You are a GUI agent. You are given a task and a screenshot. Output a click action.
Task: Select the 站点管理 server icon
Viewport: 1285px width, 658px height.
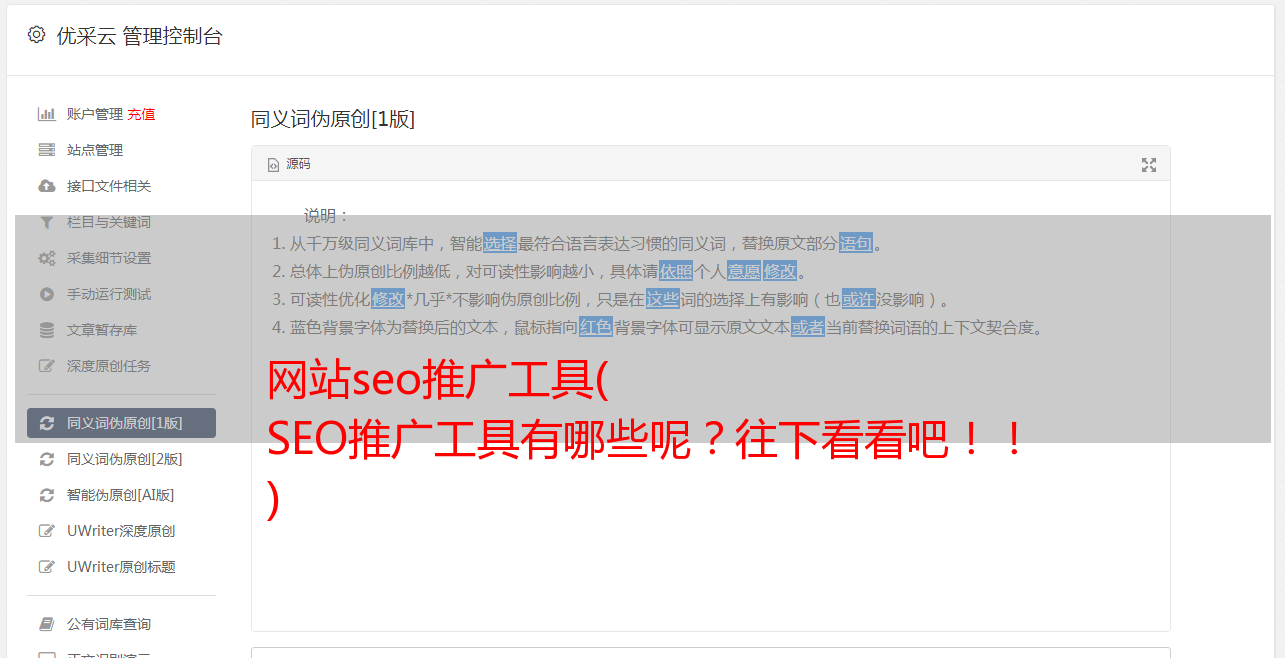click(x=46, y=150)
